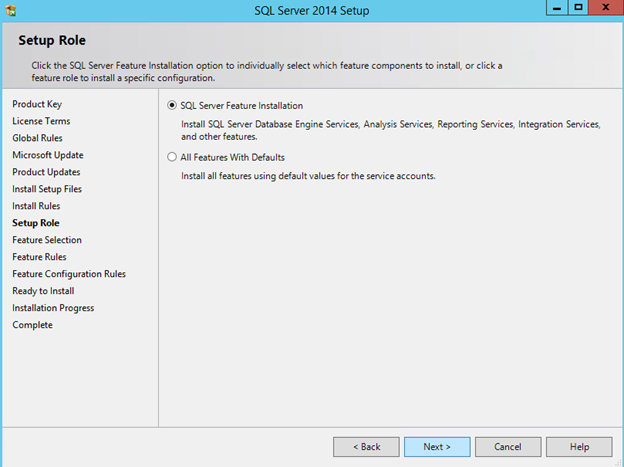
Task: Open Help for setup
Action: 579,447
